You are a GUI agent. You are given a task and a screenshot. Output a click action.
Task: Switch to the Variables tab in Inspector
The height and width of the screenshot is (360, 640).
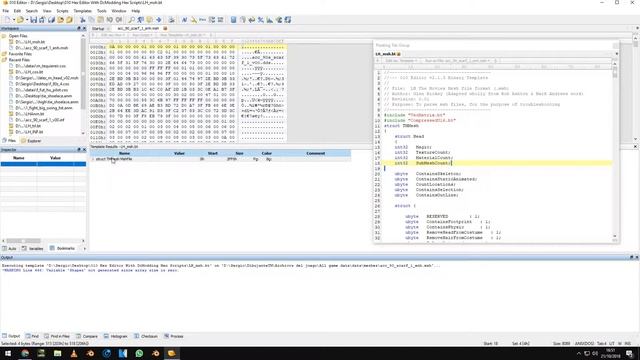coord(33,248)
